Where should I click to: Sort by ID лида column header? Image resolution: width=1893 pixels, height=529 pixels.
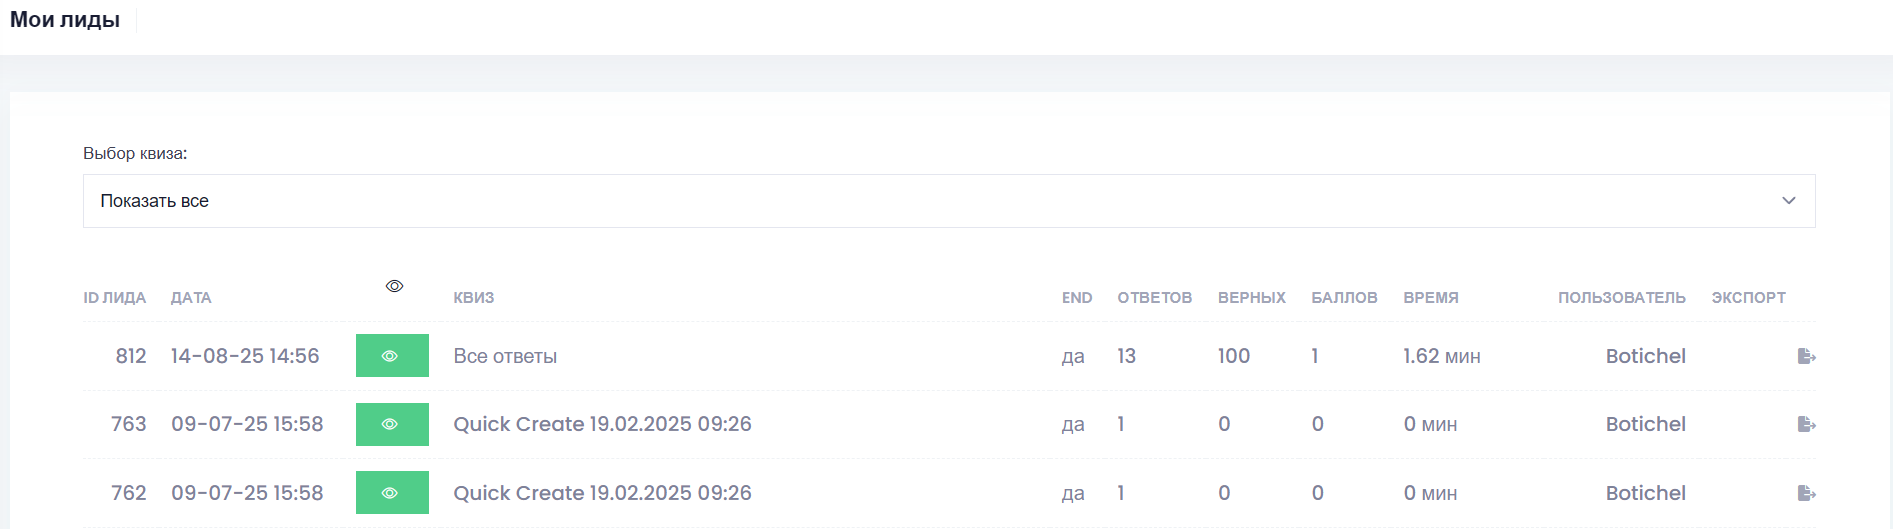pos(114,298)
